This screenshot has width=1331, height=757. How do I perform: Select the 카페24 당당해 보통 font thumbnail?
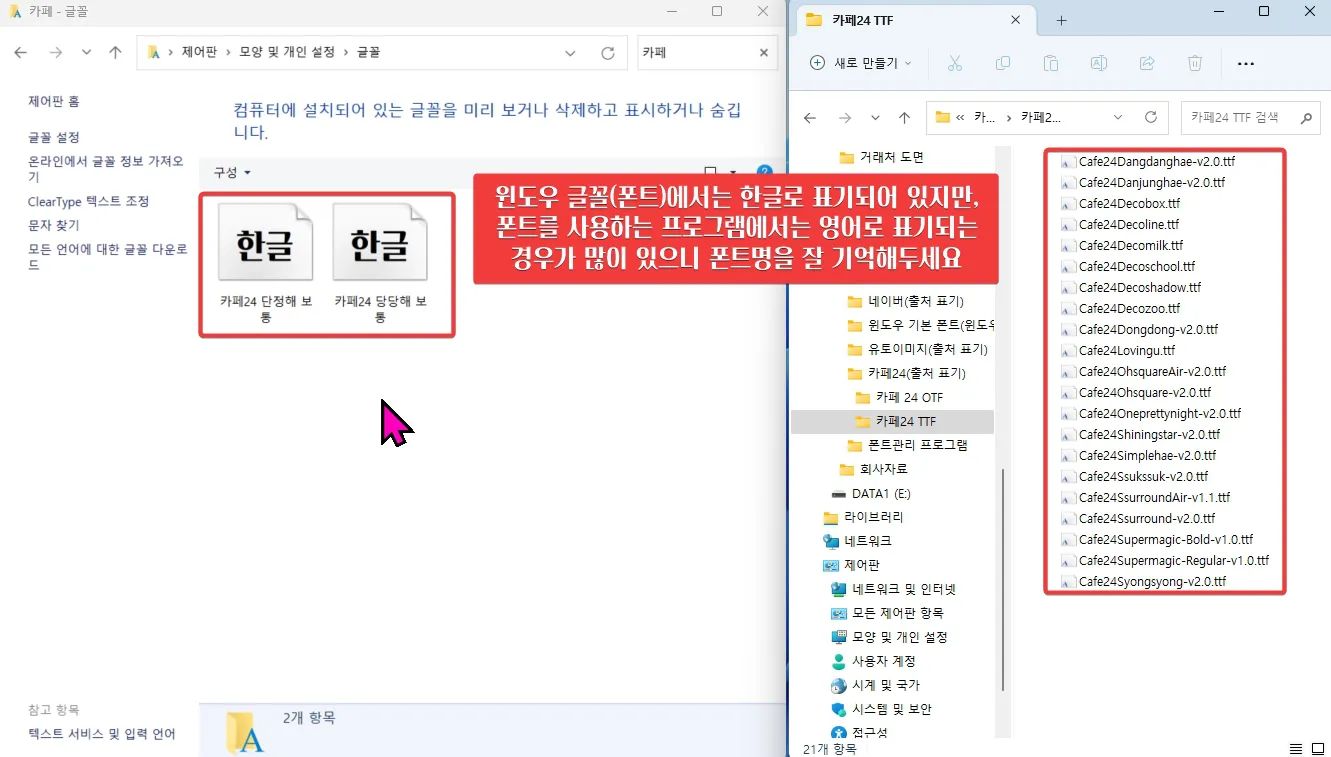(380, 263)
